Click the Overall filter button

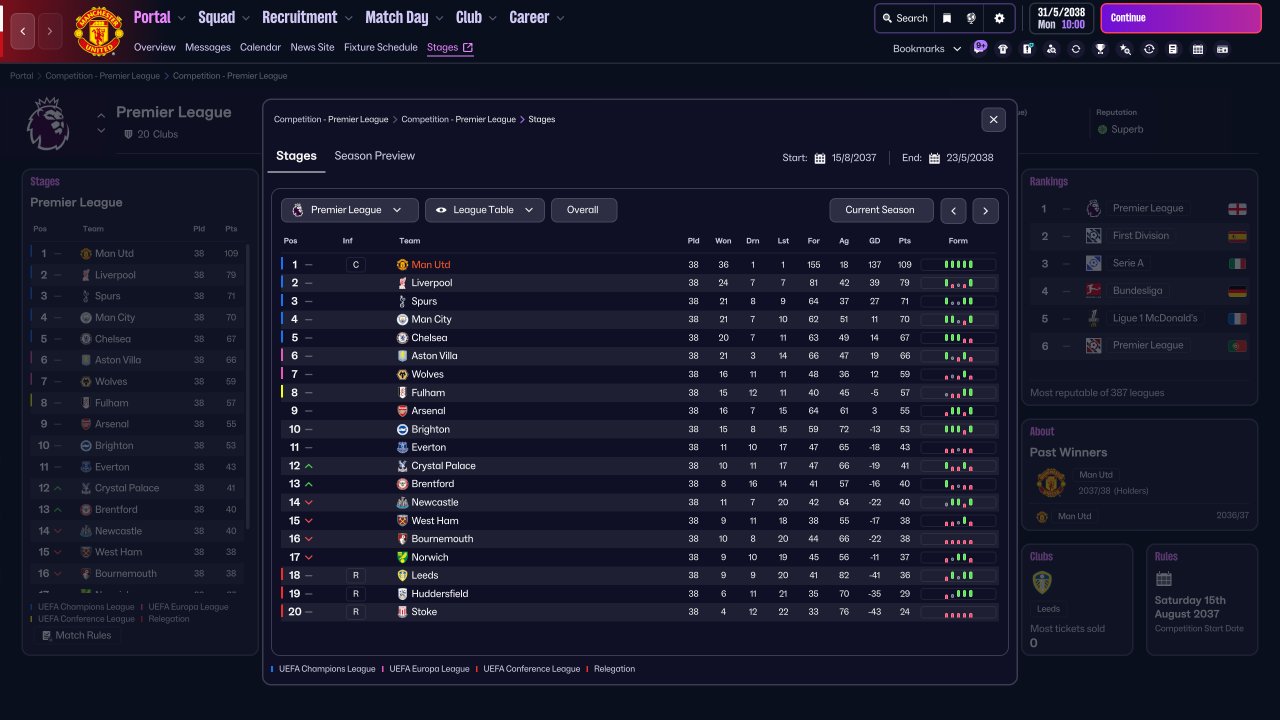[584, 210]
